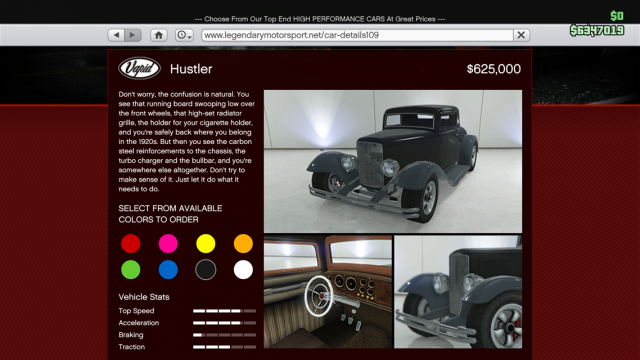Go back with the browser back arrow
This screenshot has height=360, width=640.
(116, 35)
